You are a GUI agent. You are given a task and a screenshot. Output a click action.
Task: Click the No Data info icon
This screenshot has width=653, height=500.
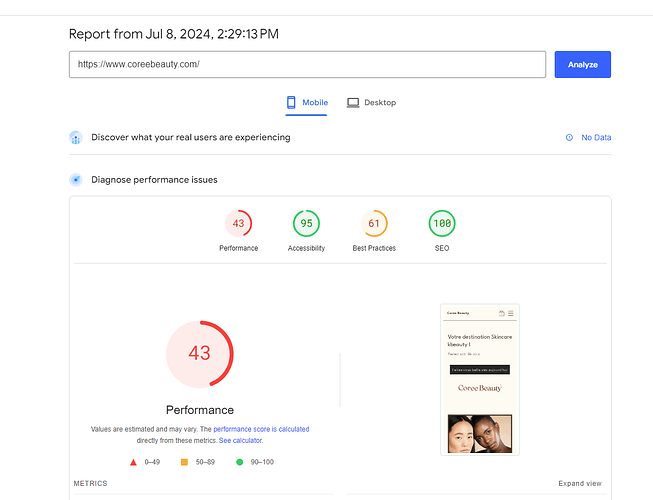click(x=570, y=138)
